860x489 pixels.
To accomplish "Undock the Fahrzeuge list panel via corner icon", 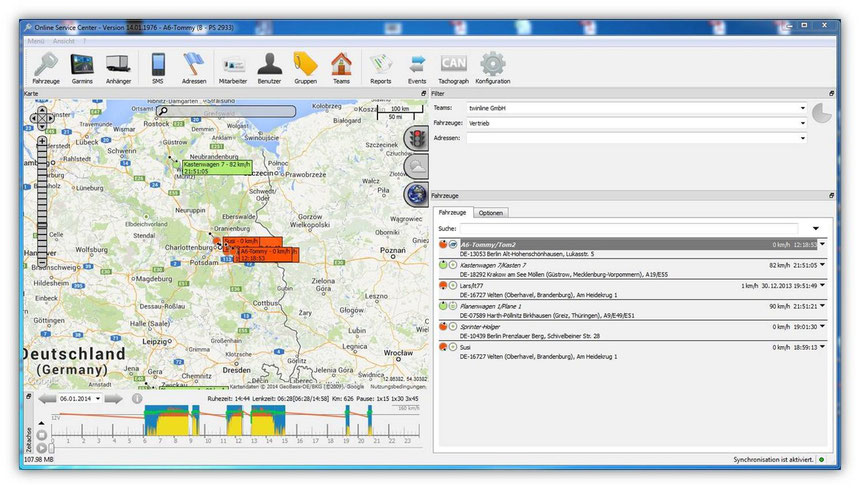I will coord(831,196).
